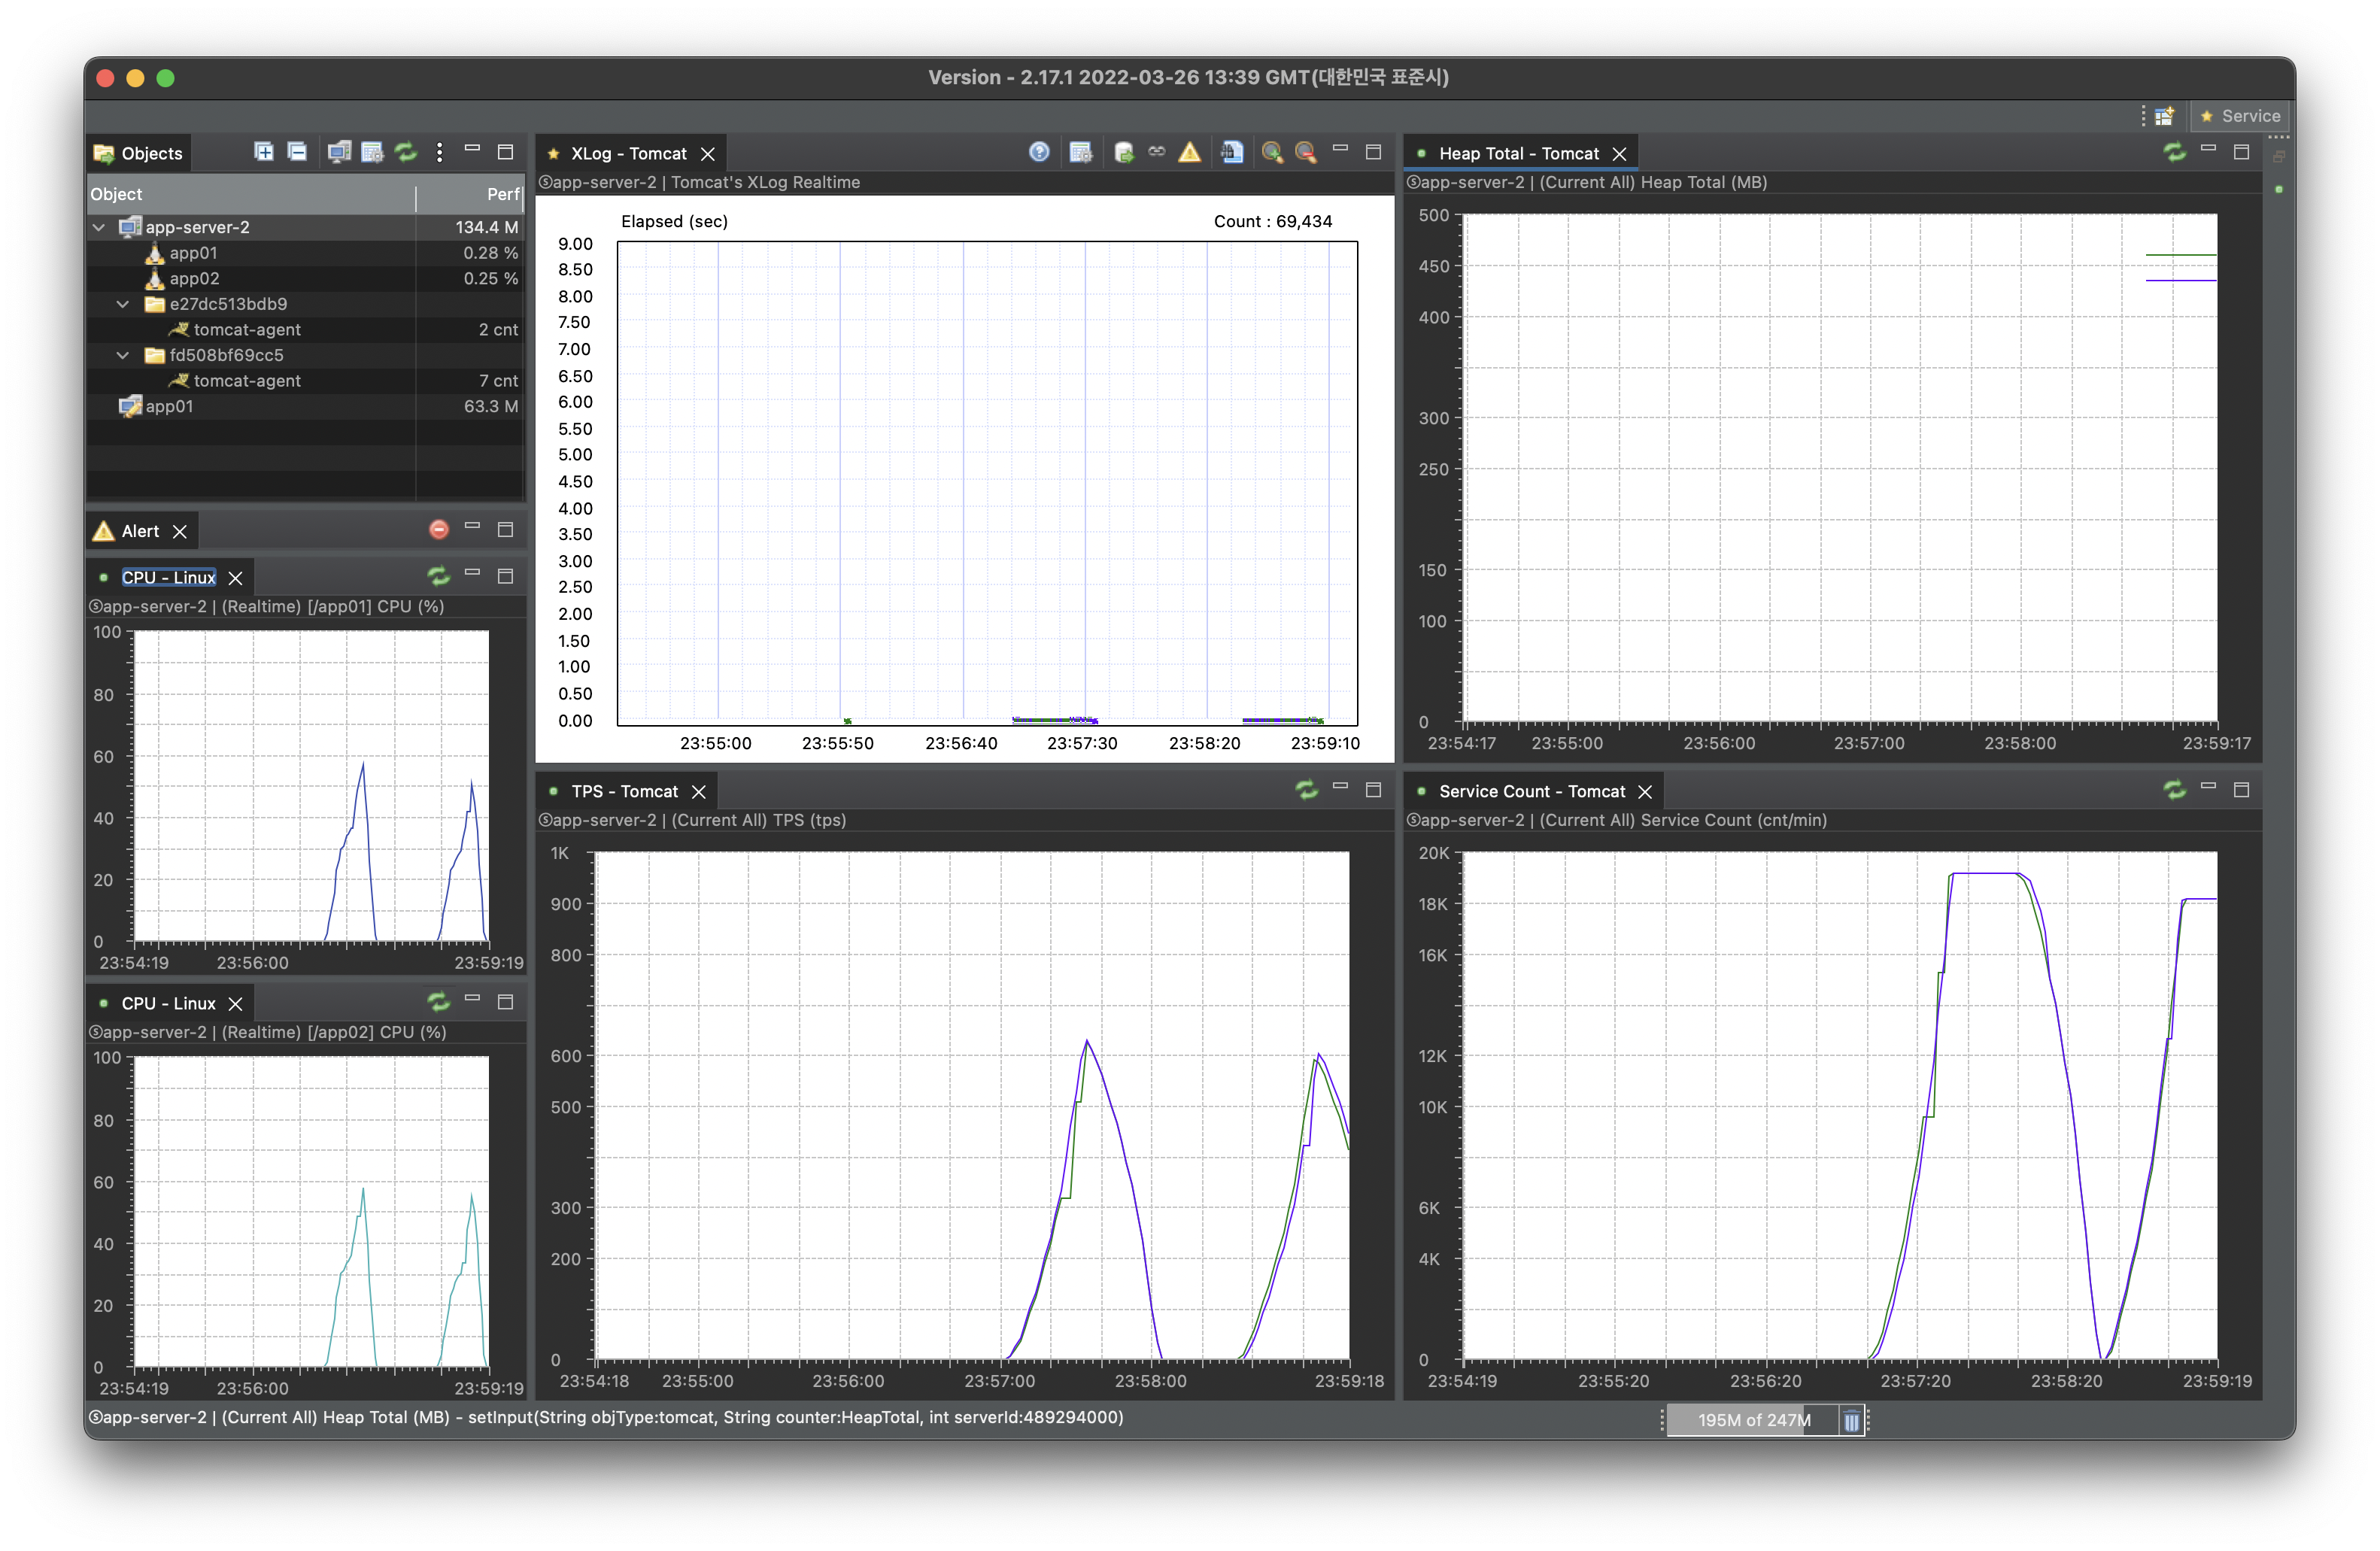Refresh the Objects panel
2380x1551 pixels.
[x=406, y=152]
